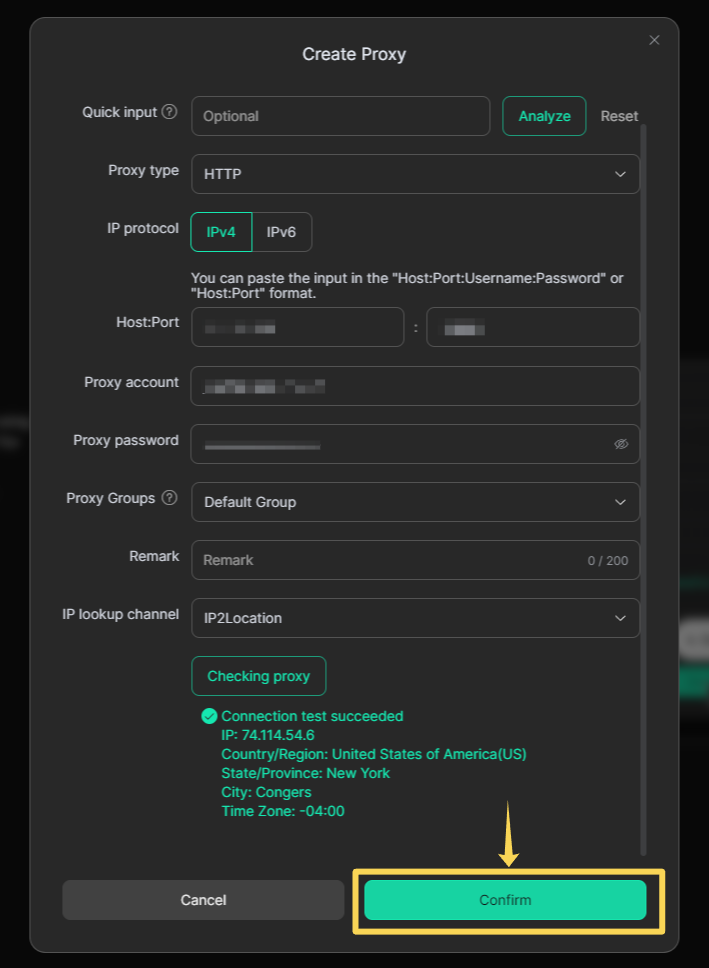Click the green connection succeeded checkmark icon
The width and height of the screenshot is (709, 968).
[209, 716]
